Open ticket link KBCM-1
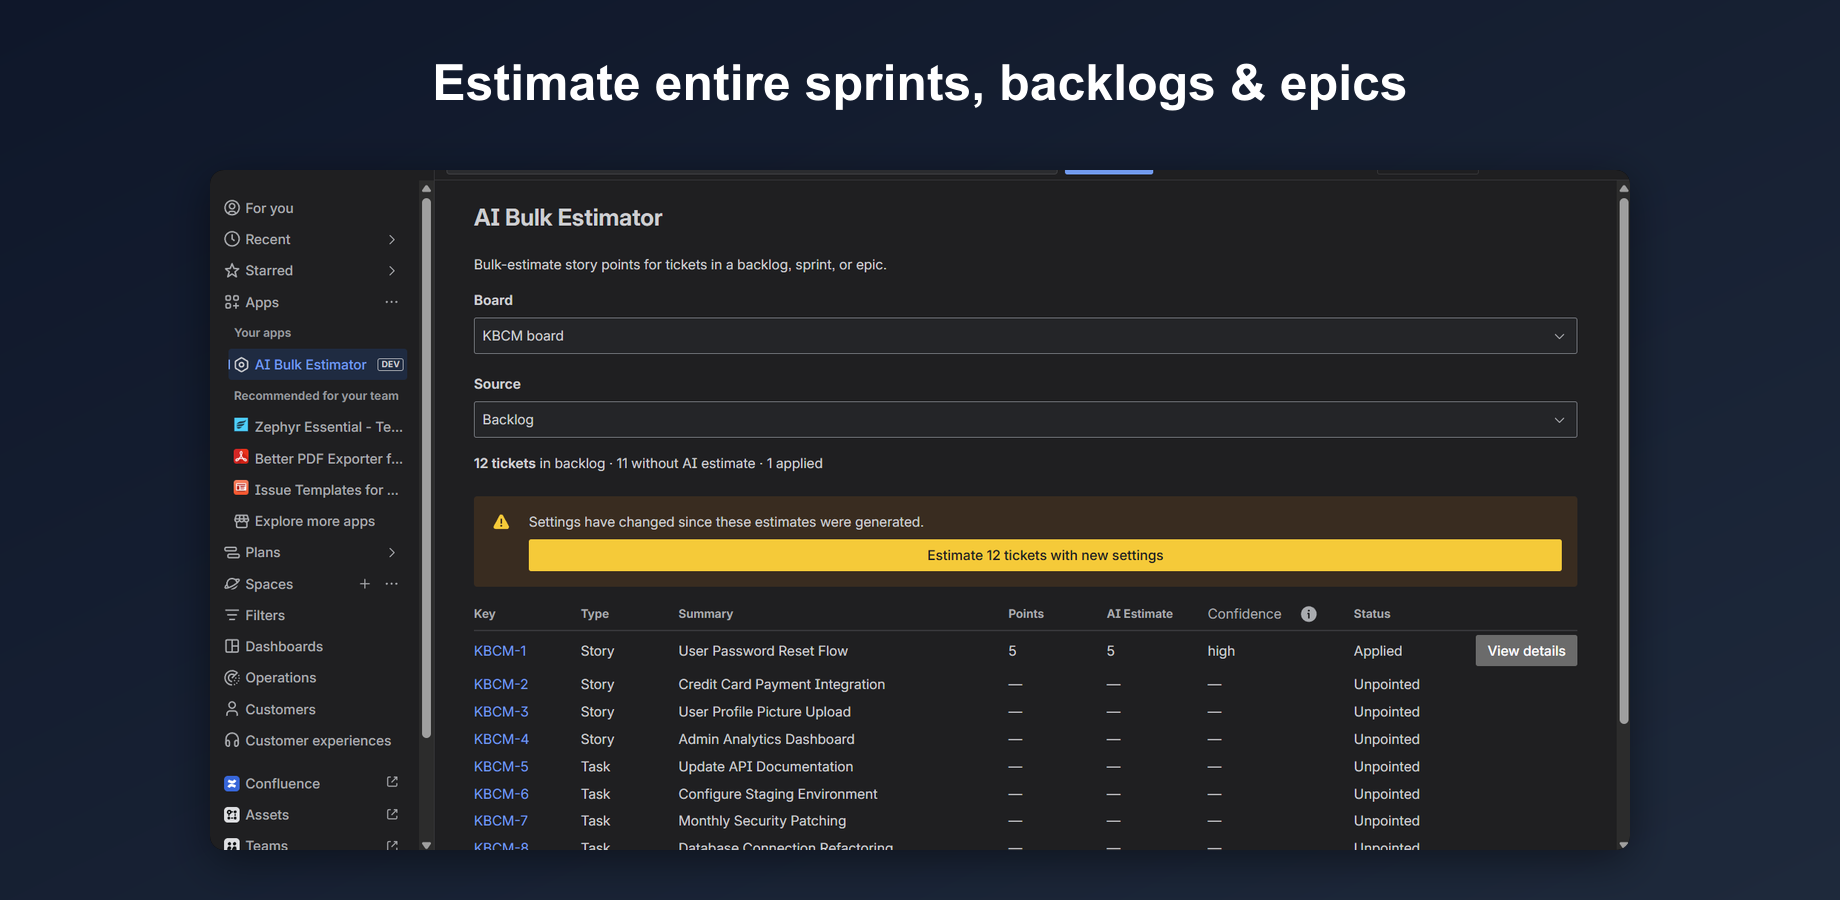The height and width of the screenshot is (900, 1840). point(500,651)
